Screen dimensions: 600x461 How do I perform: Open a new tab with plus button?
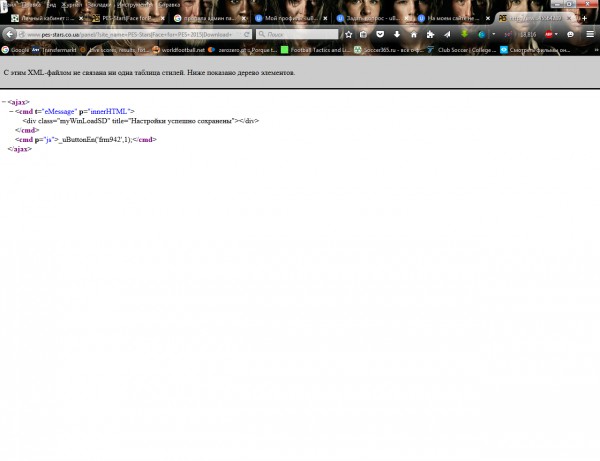[584, 18]
